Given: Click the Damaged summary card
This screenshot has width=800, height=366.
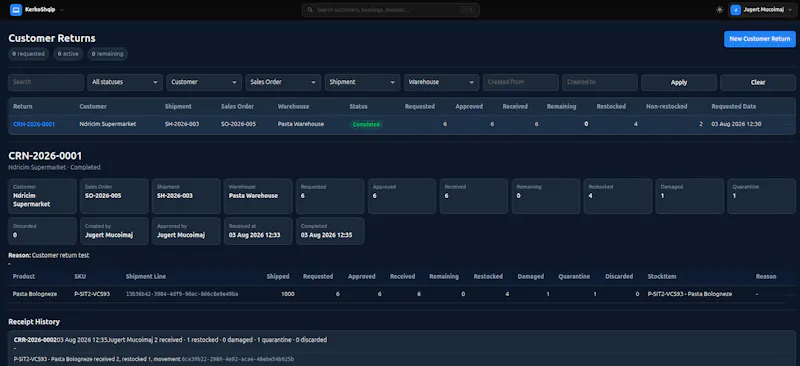Looking at the screenshot, I should (690, 196).
